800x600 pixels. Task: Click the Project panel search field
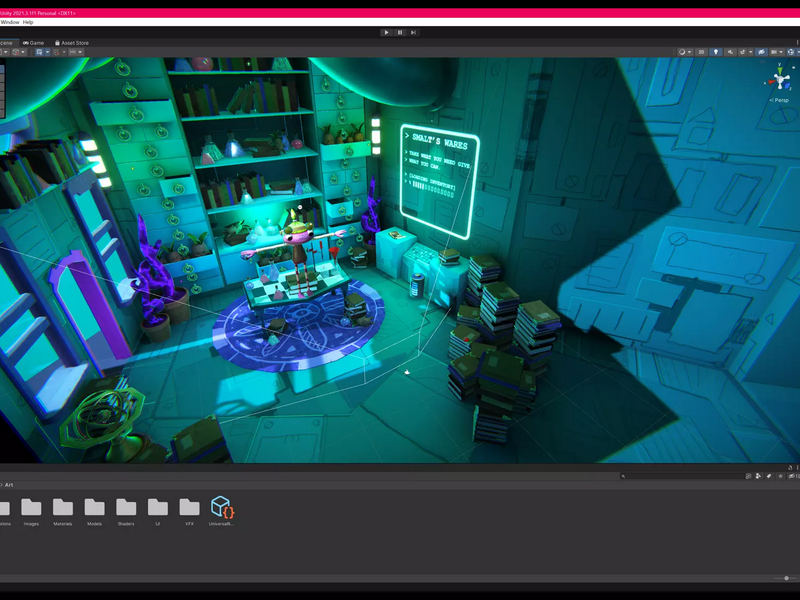tap(682, 476)
